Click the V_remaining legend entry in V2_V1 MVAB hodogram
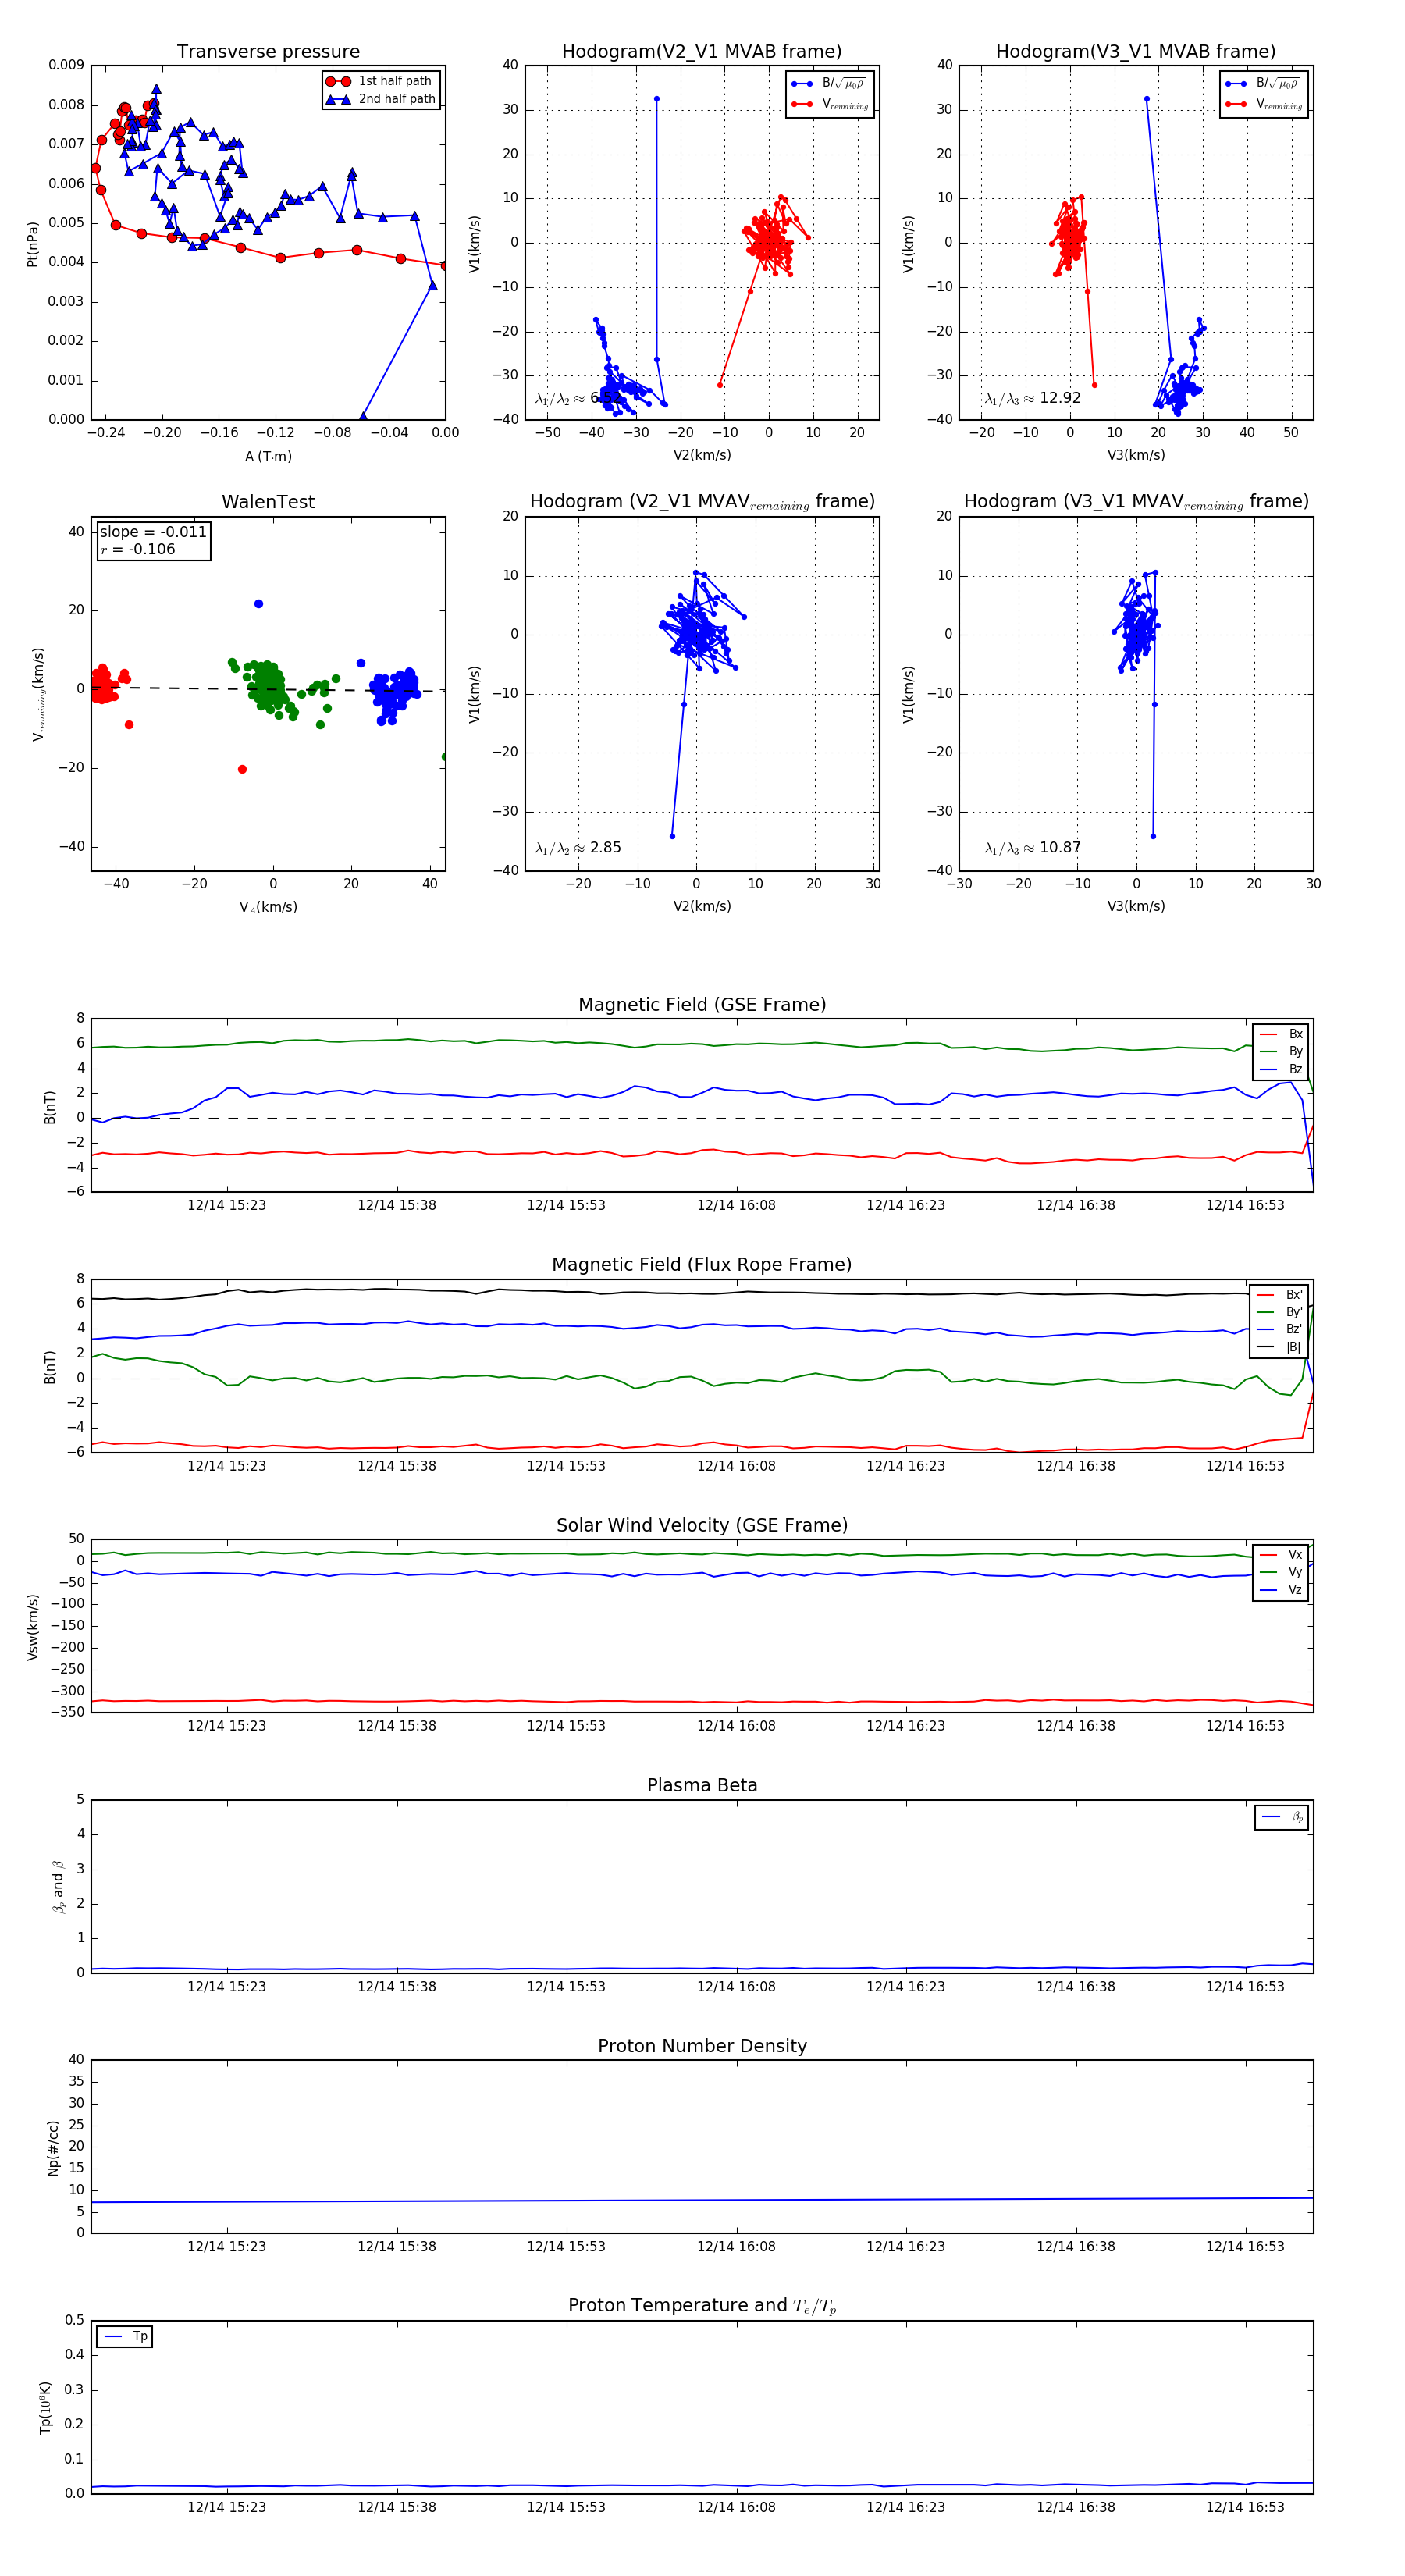The image size is (1405, 2576). (x=830, y=104)
